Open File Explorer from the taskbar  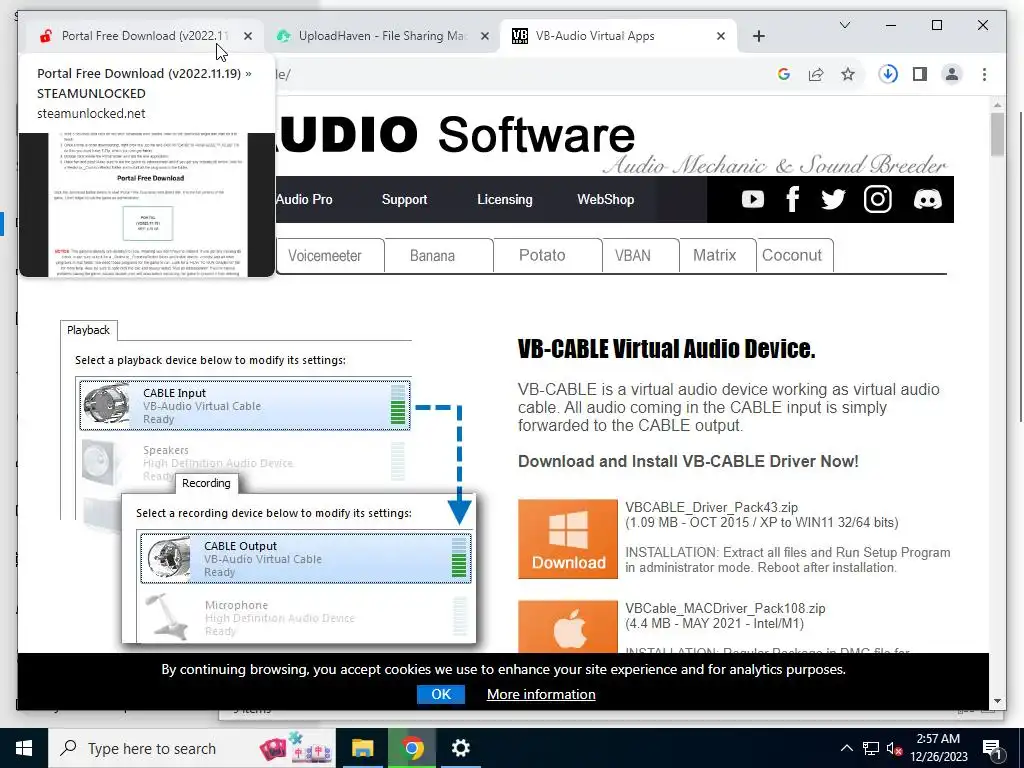pos(362,748)
